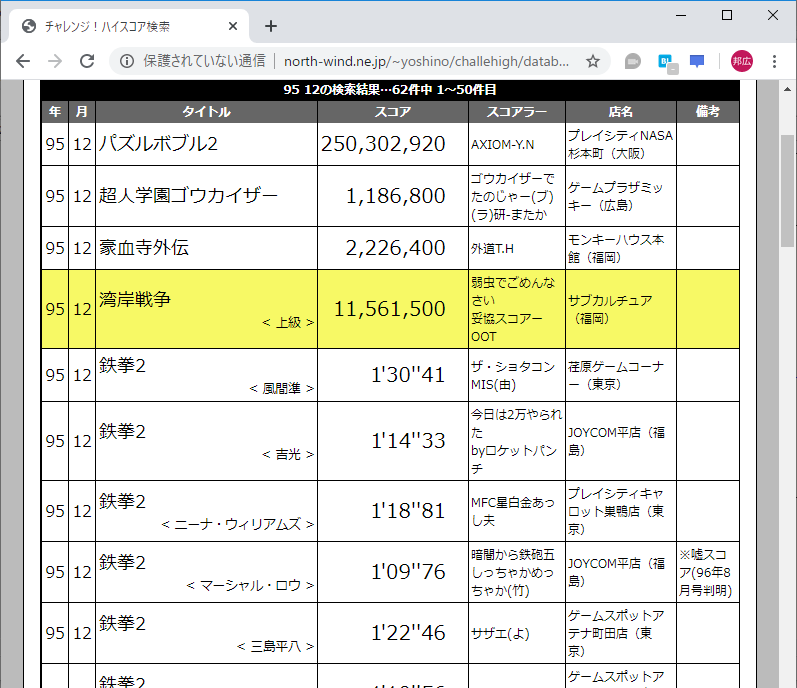797x688 pixels.
Task: Click the ※嘘スコア remark note
Action: pyautogui.click(x=706, y=573)
